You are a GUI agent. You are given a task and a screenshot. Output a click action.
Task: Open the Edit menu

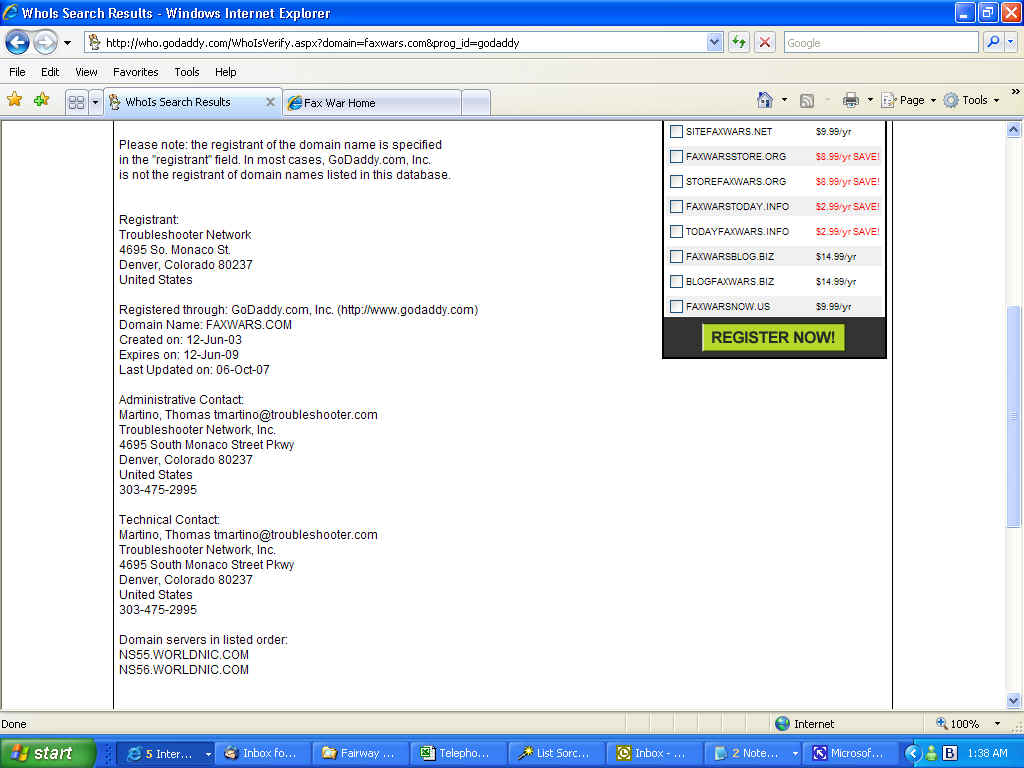(x=50, y=72)
